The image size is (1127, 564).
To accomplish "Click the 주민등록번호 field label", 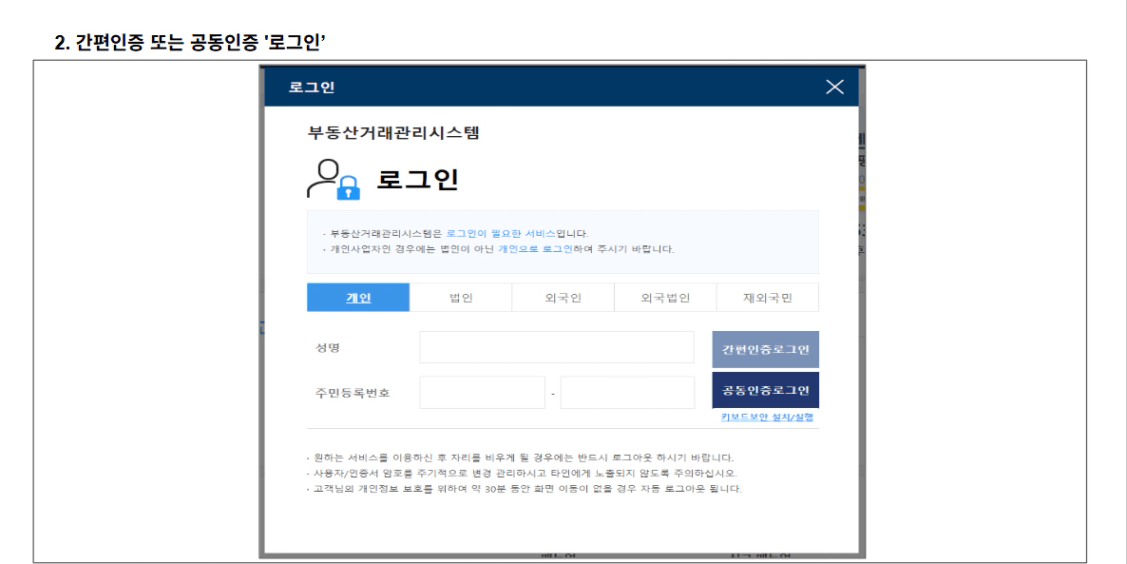I will tap(348, 392).
